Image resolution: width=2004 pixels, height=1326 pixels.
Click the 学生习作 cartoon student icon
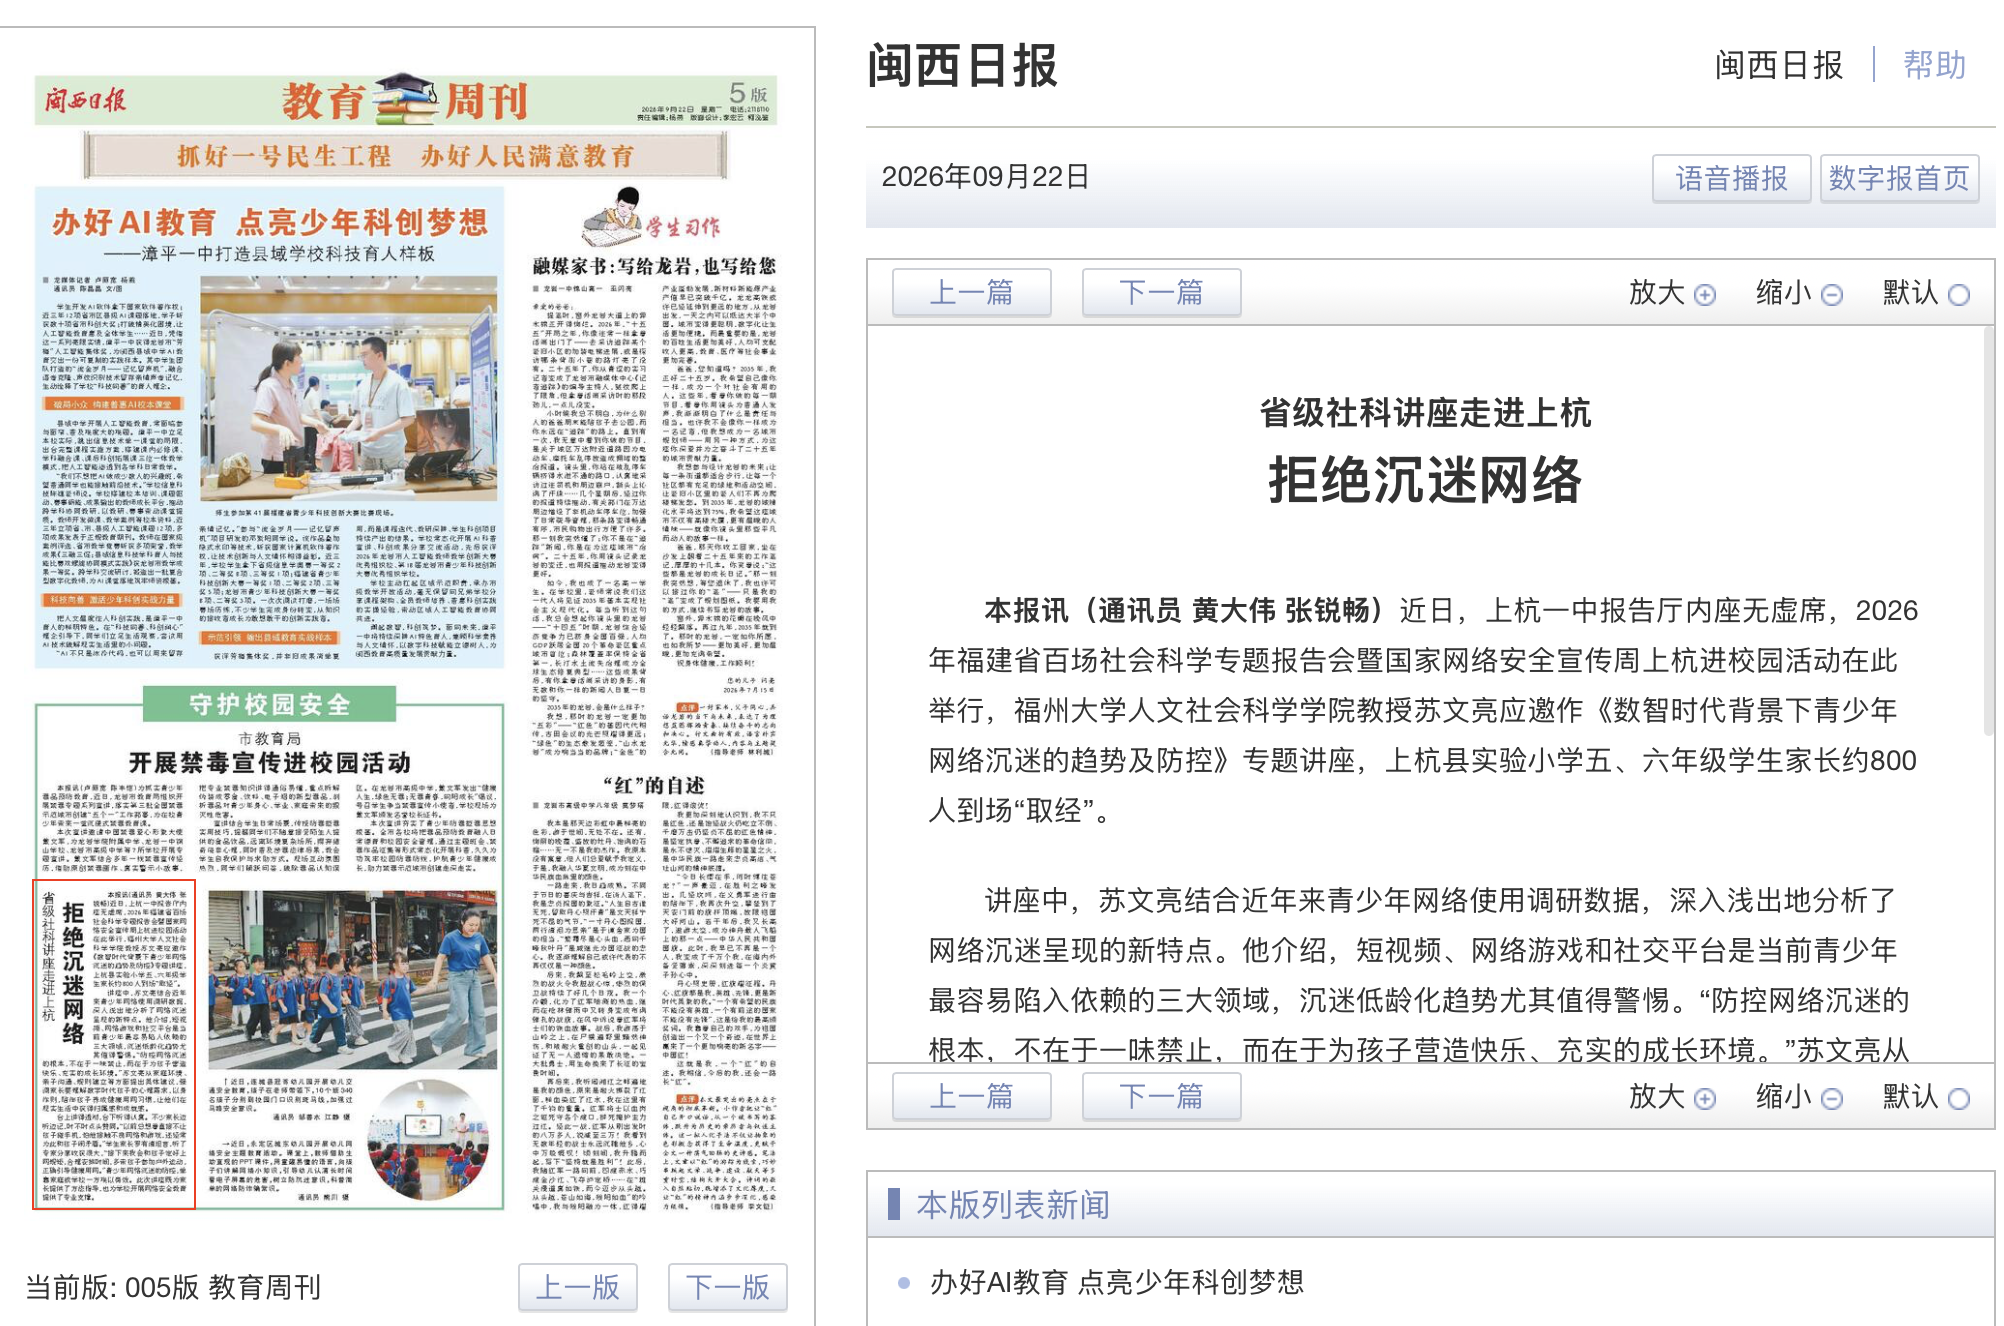click(613, 216)
